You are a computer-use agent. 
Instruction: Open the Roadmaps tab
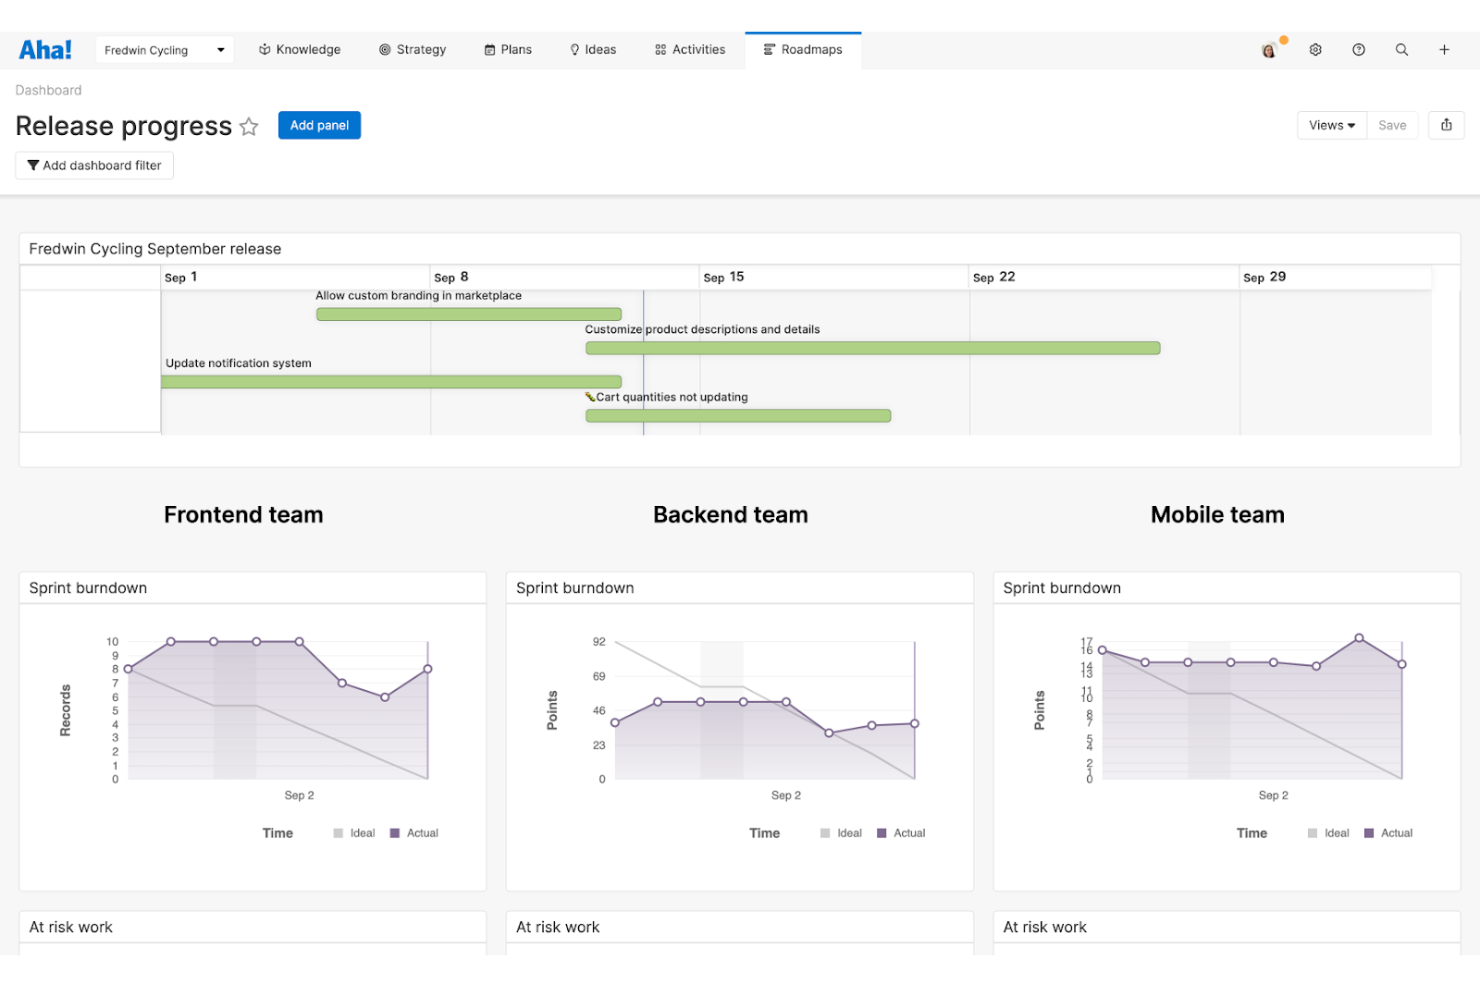pyautogui.click(x=802, y=50)
